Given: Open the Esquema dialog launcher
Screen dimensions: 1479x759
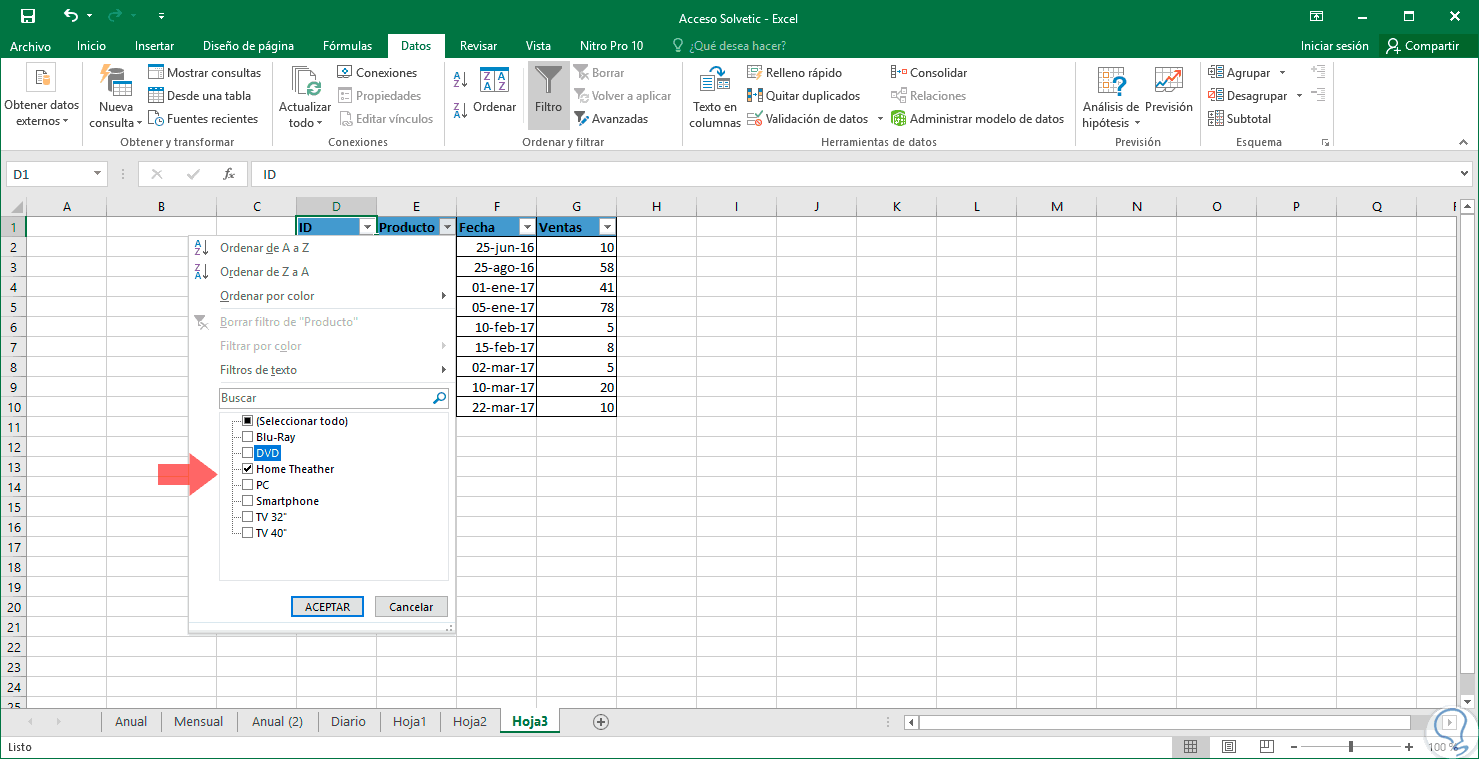Looking at the screenshot, I should (1326, 143).
